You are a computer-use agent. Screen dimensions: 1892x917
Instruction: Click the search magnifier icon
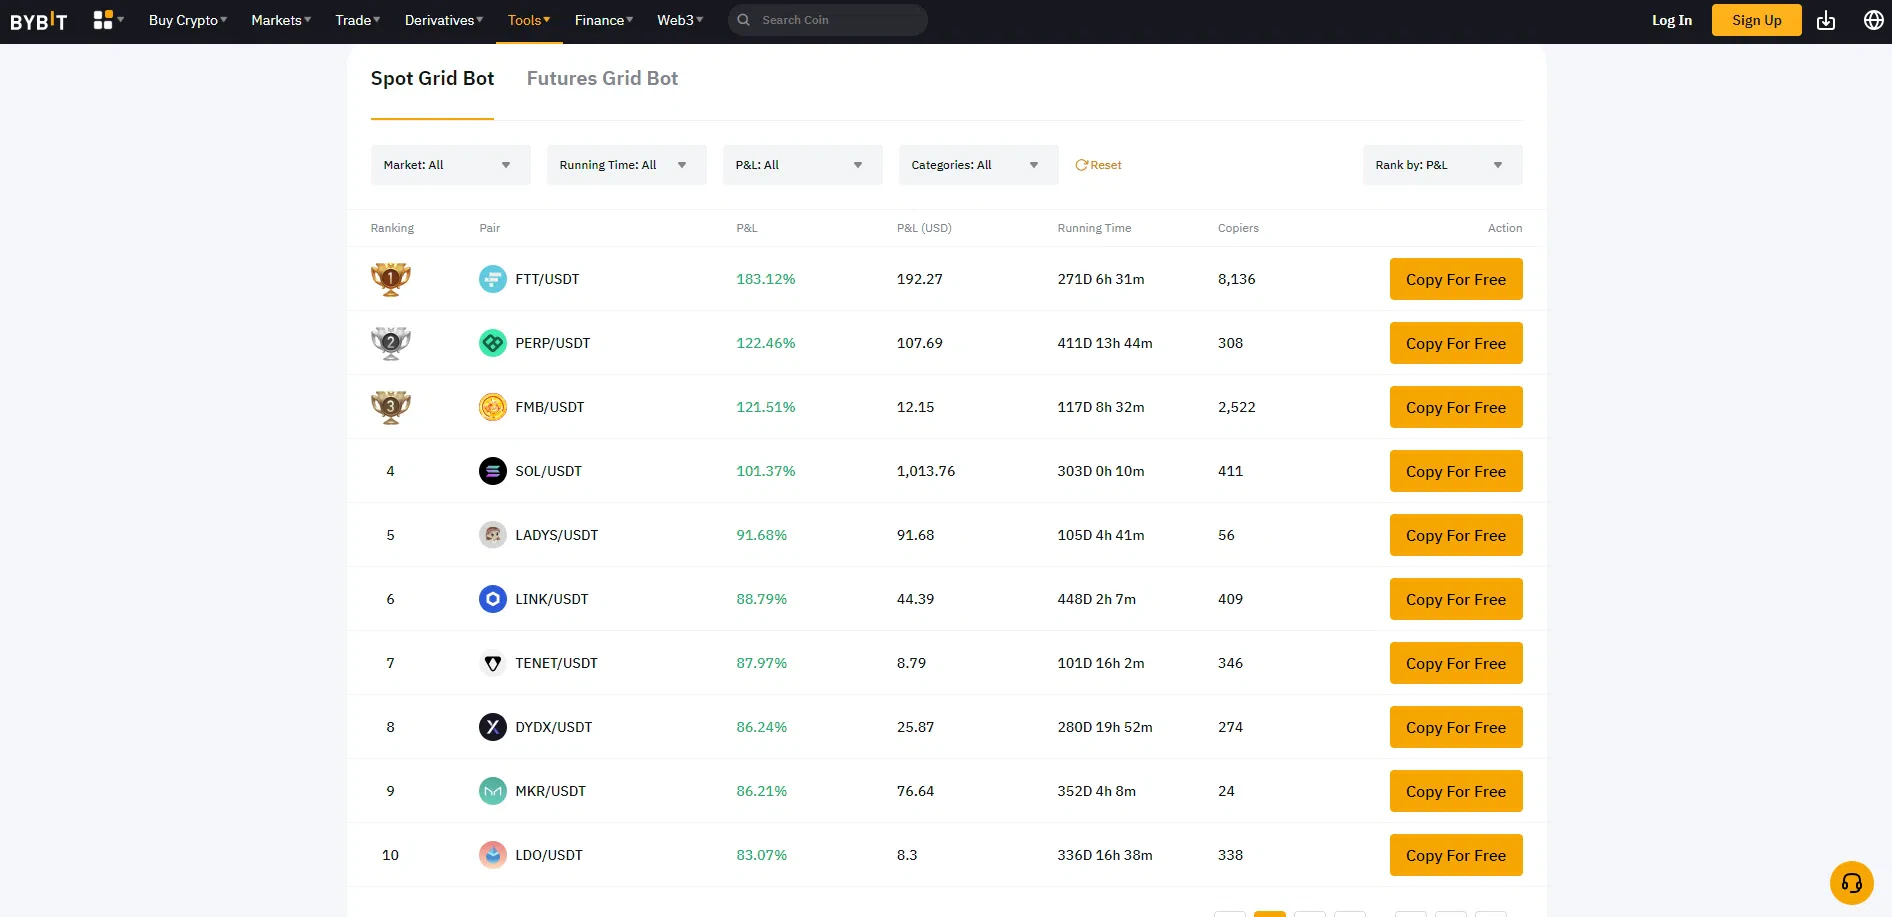[x=744, y=20]
